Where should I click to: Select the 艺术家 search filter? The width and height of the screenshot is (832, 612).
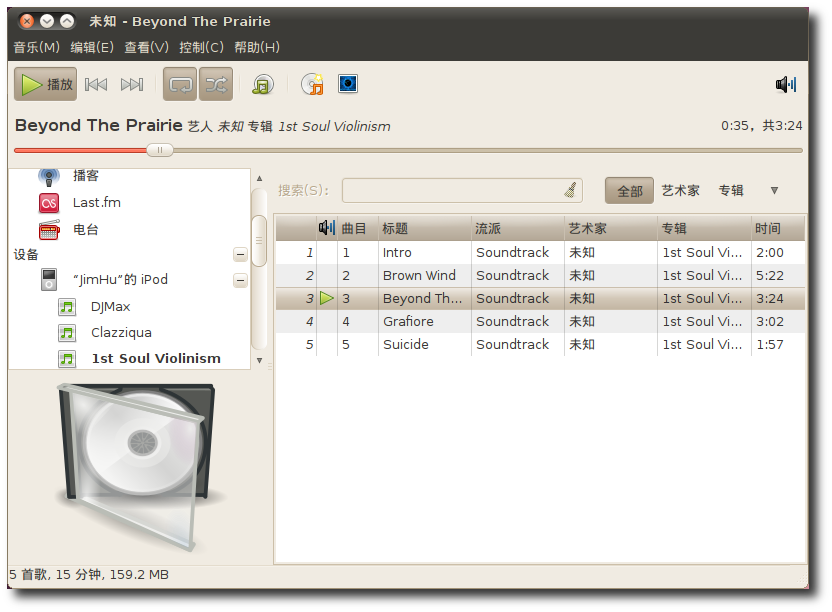point(680,191)
